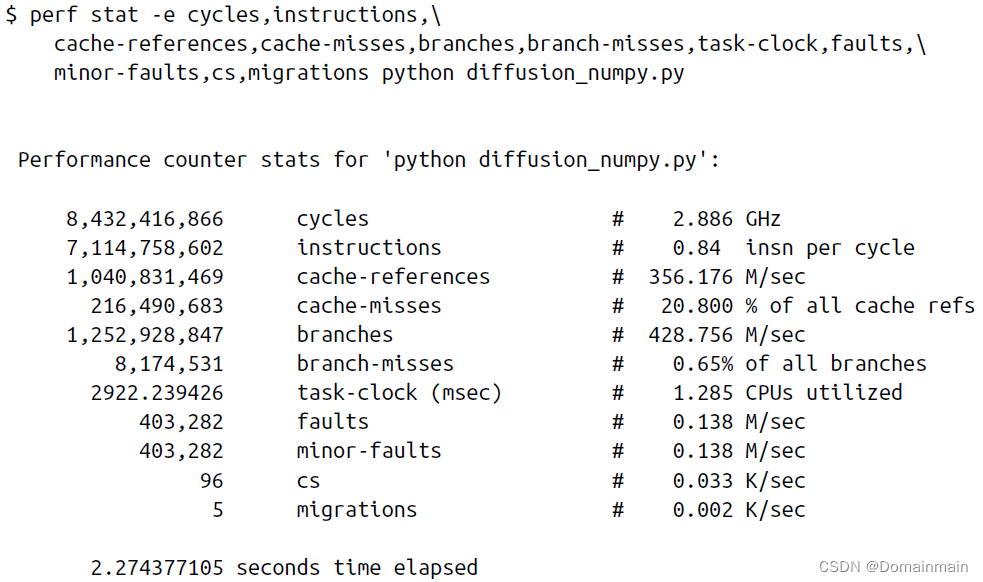
Task: Click the branch-misses count 8,174,531
Action: [x=169, y=364]
